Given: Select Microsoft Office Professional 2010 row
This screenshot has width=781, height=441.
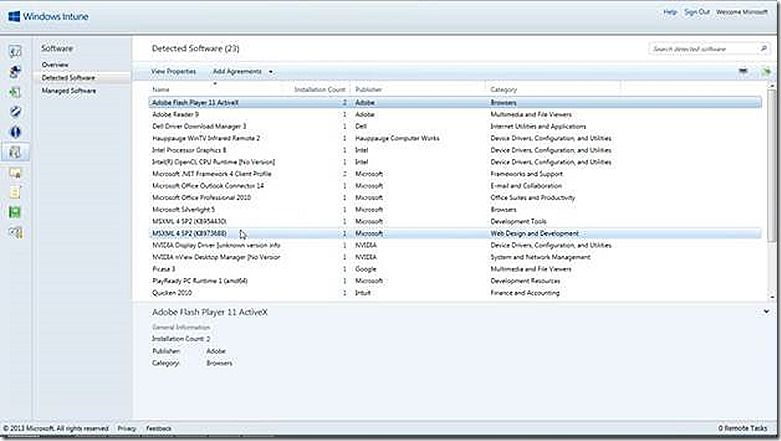Looking at the screenshot, I should 455,198.
